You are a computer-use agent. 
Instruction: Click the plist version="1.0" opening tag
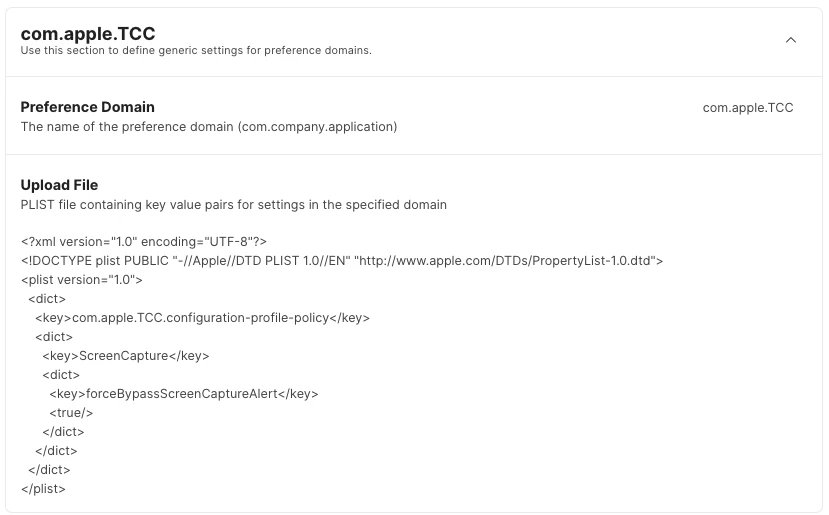pyautogui.click(x=81, y=280)
